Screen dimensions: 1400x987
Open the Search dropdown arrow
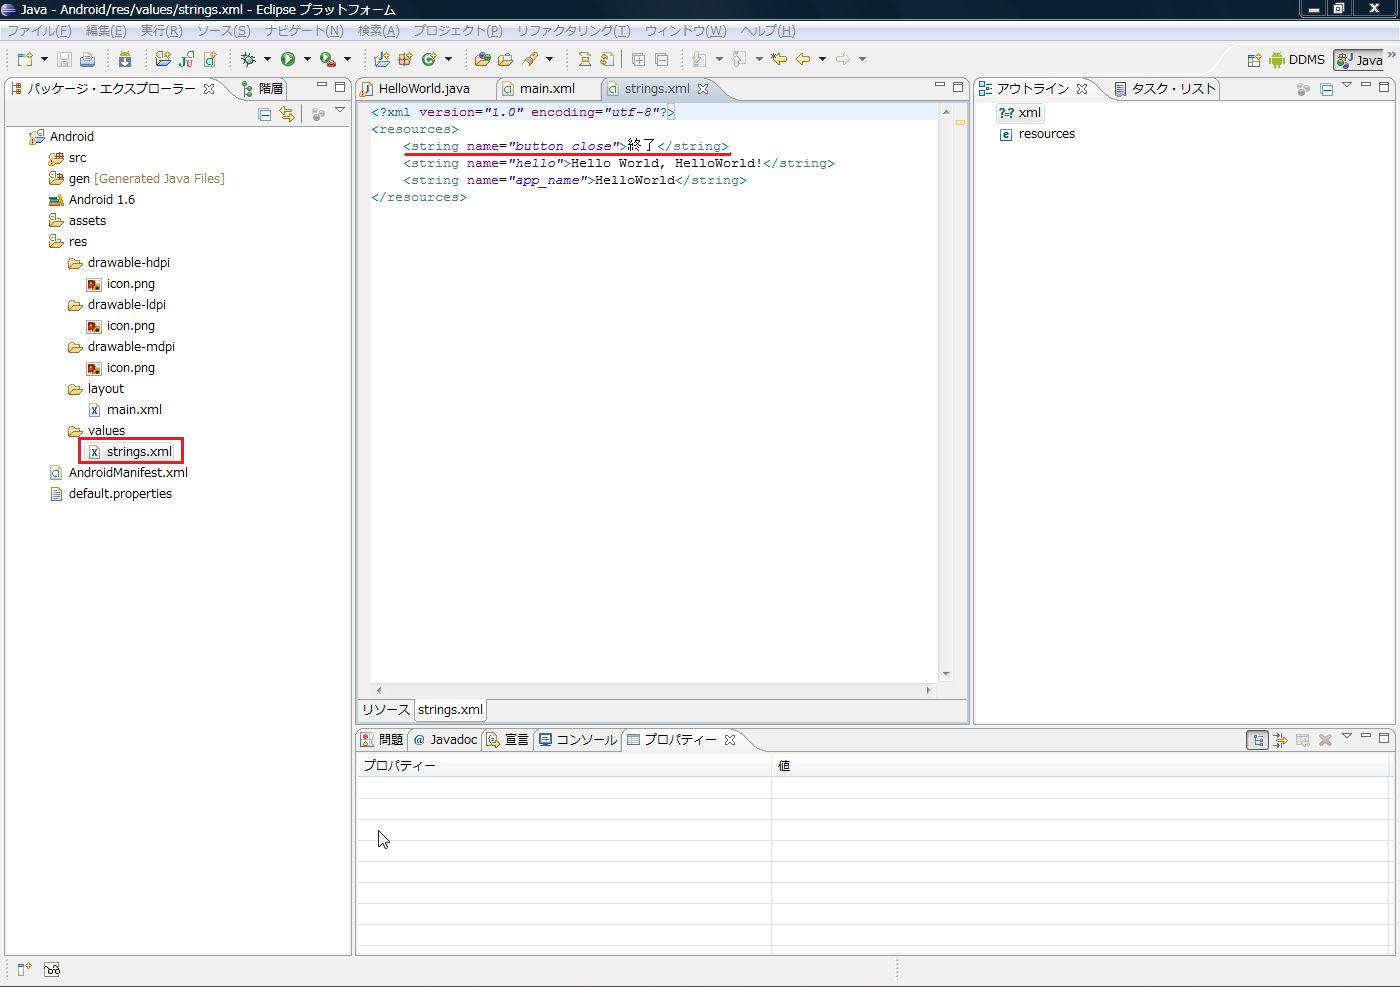(x=549, y=59)
